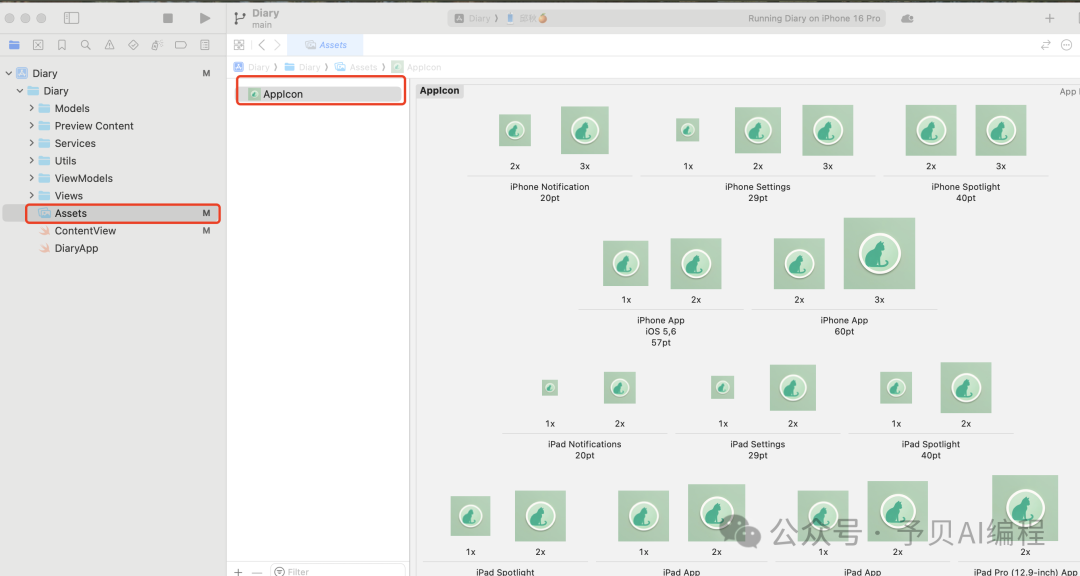The width and height of the screenshot is (1080, 576).
Task: Open the Bookmark navigator
Action: tap(62, 45)
